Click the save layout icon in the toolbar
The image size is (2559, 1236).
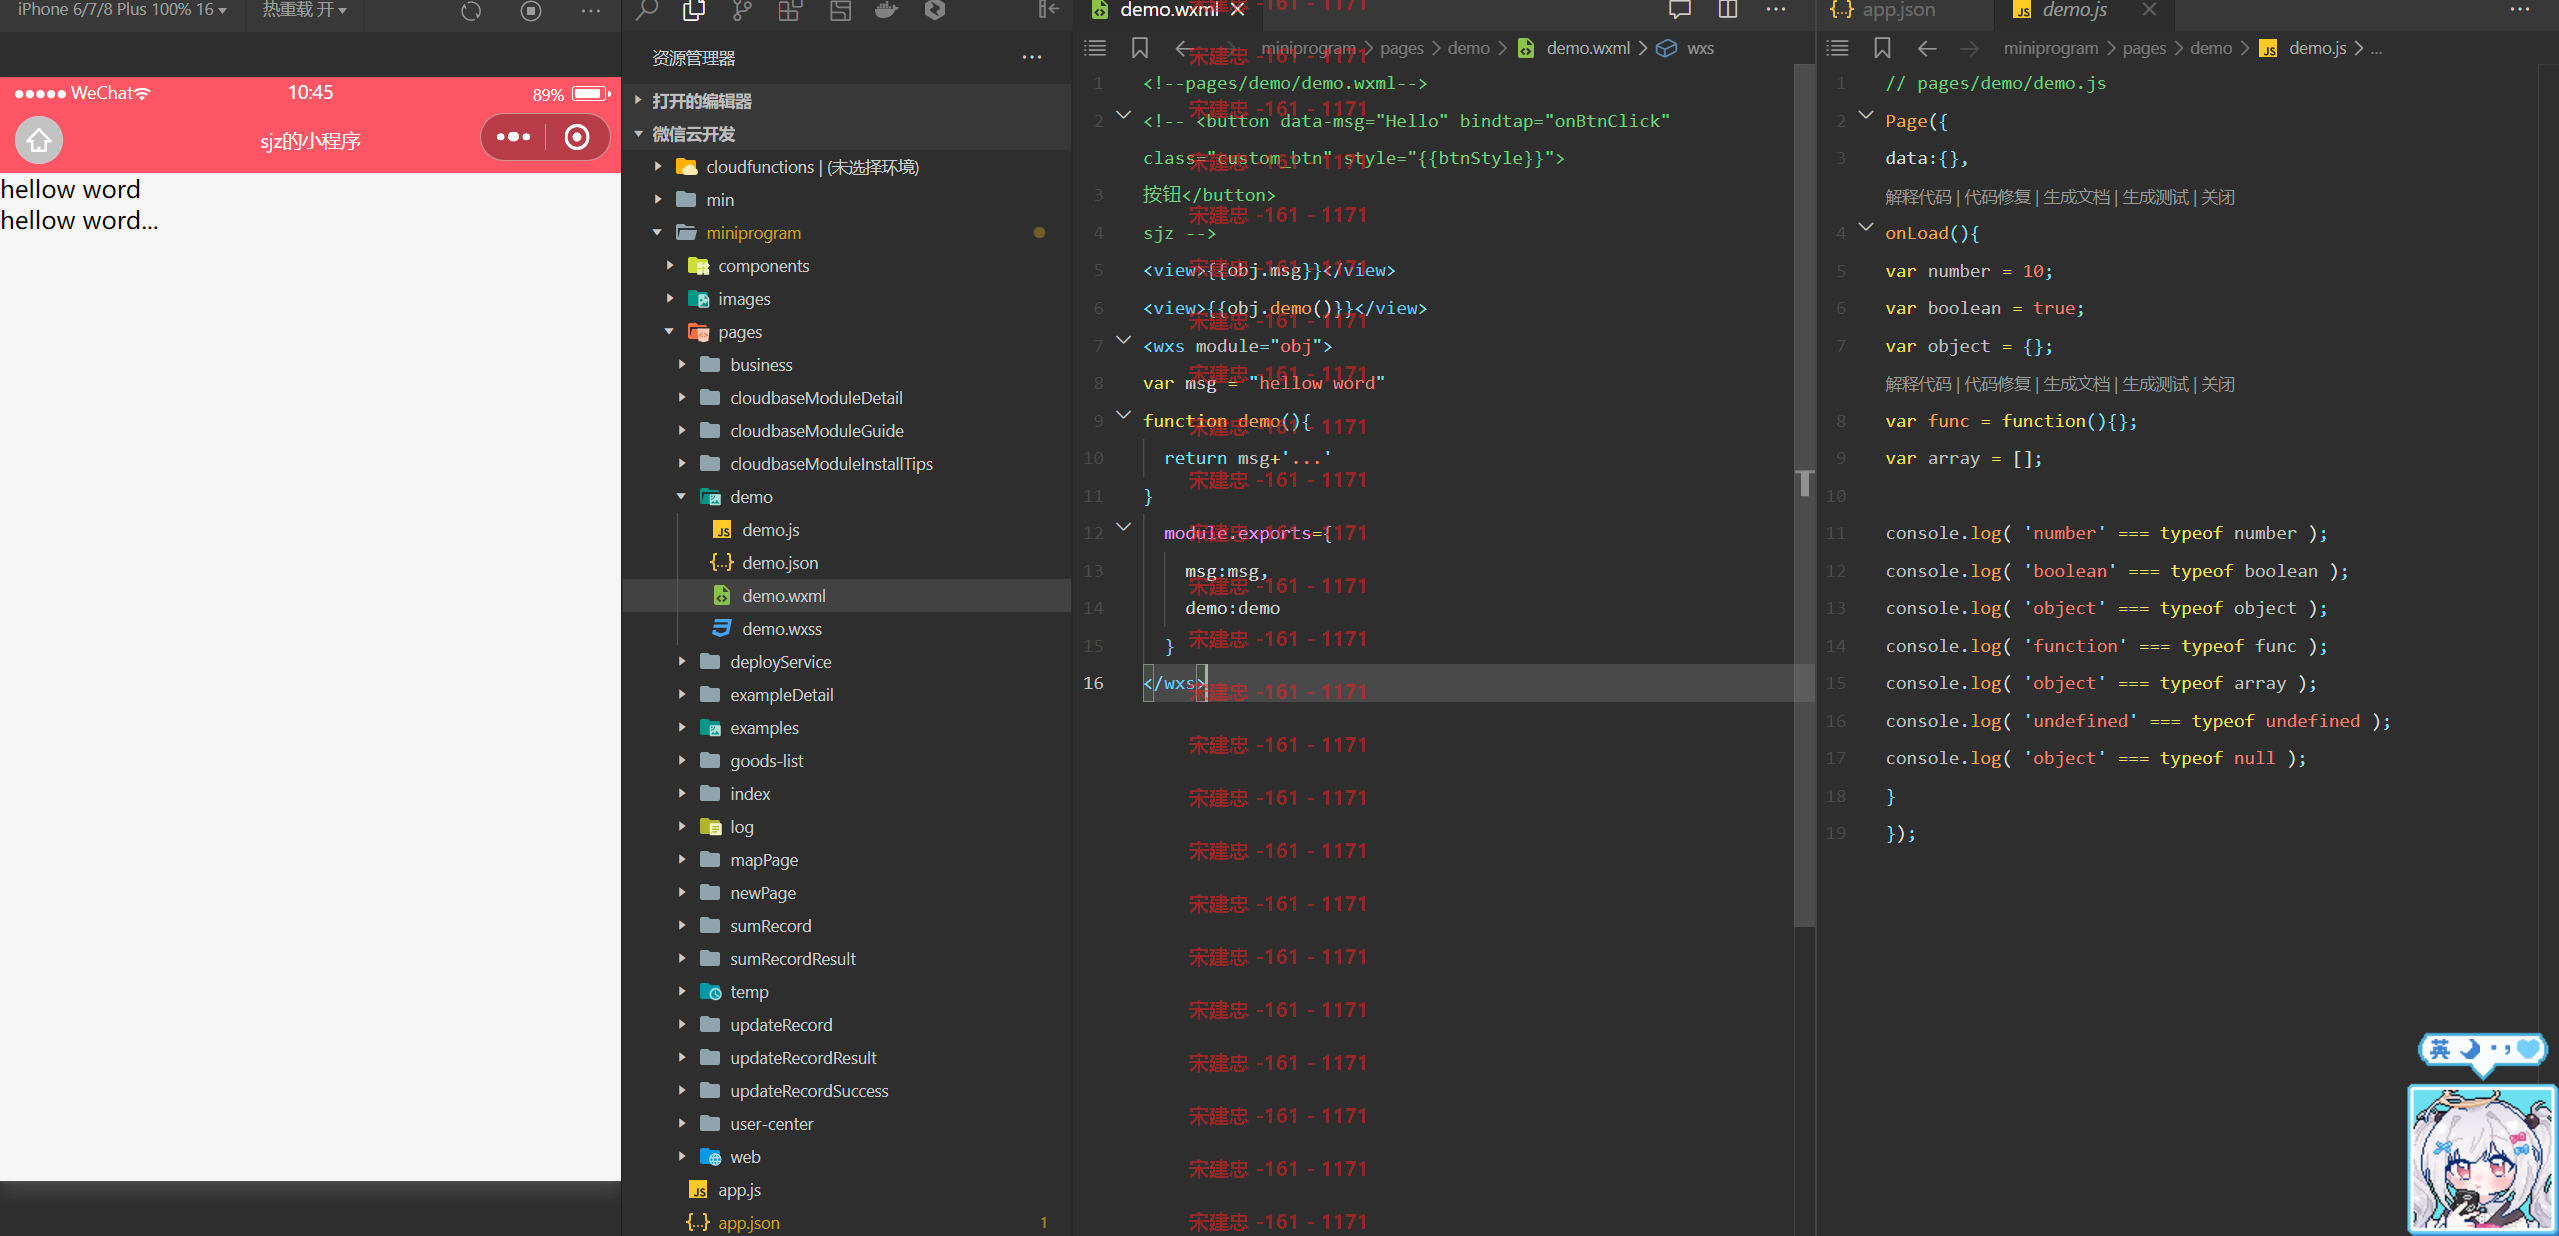pos(840,10)
